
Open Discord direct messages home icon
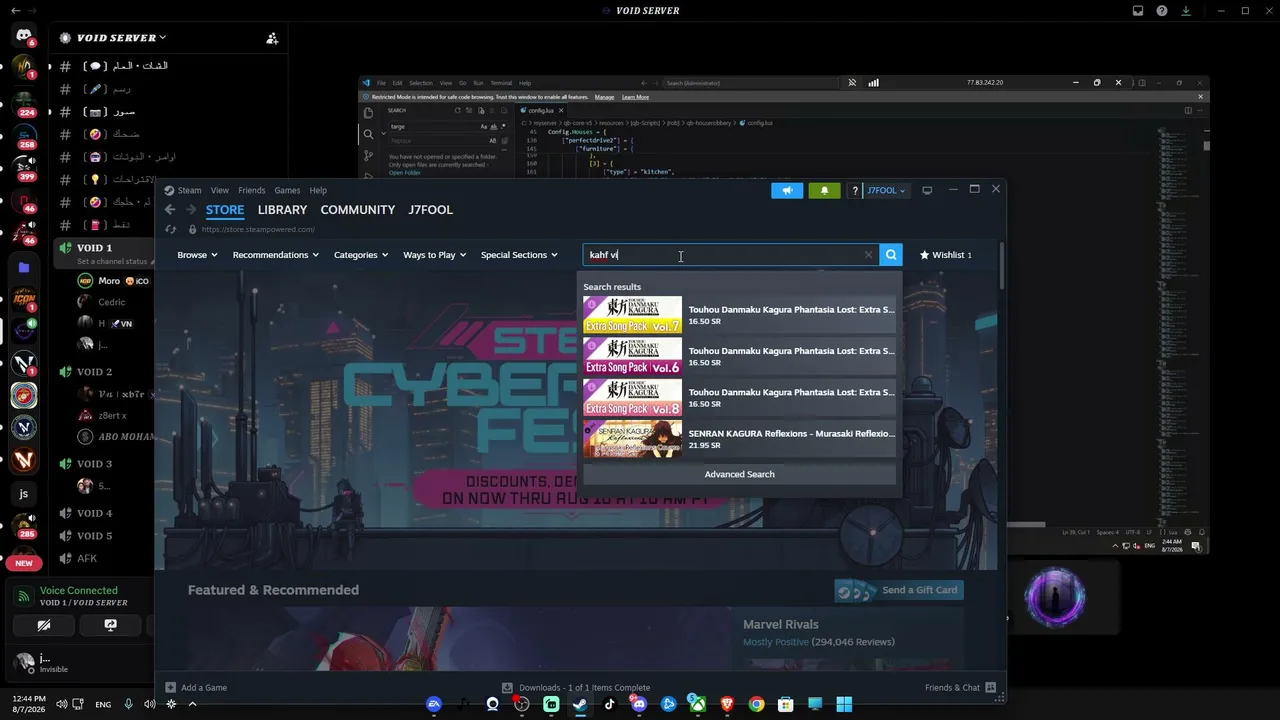[x=24, y=36]
